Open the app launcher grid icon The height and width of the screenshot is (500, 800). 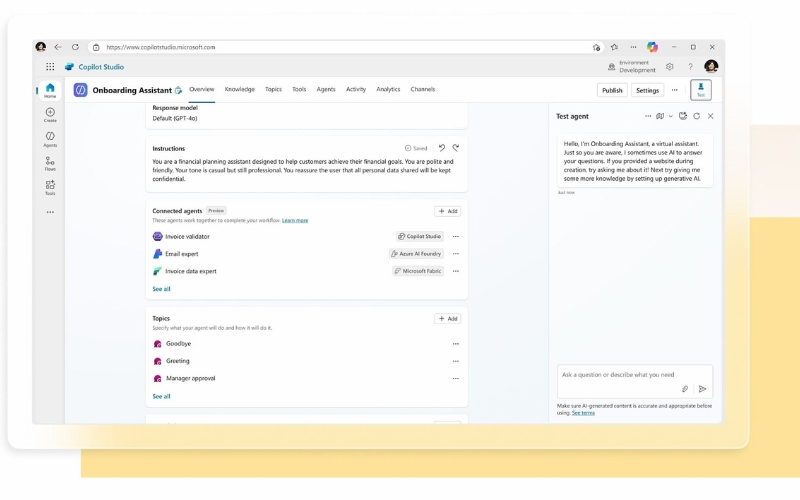(x=50, y=67)
